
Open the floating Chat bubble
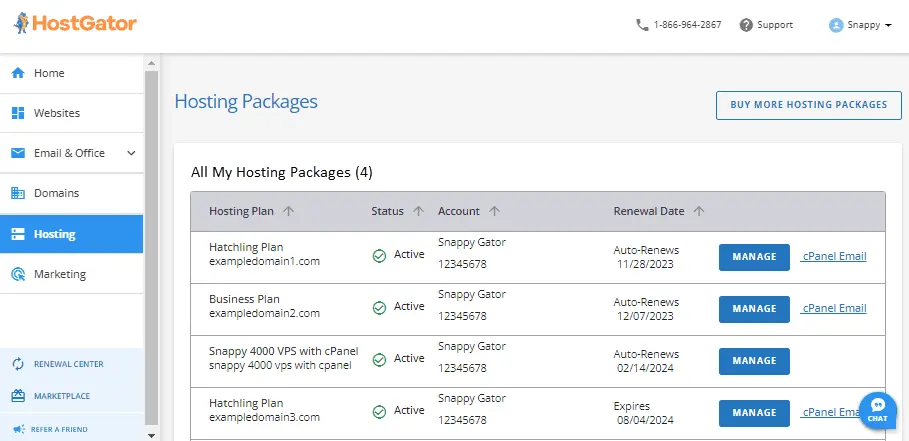pyautogui.click(x=877, y=410)
